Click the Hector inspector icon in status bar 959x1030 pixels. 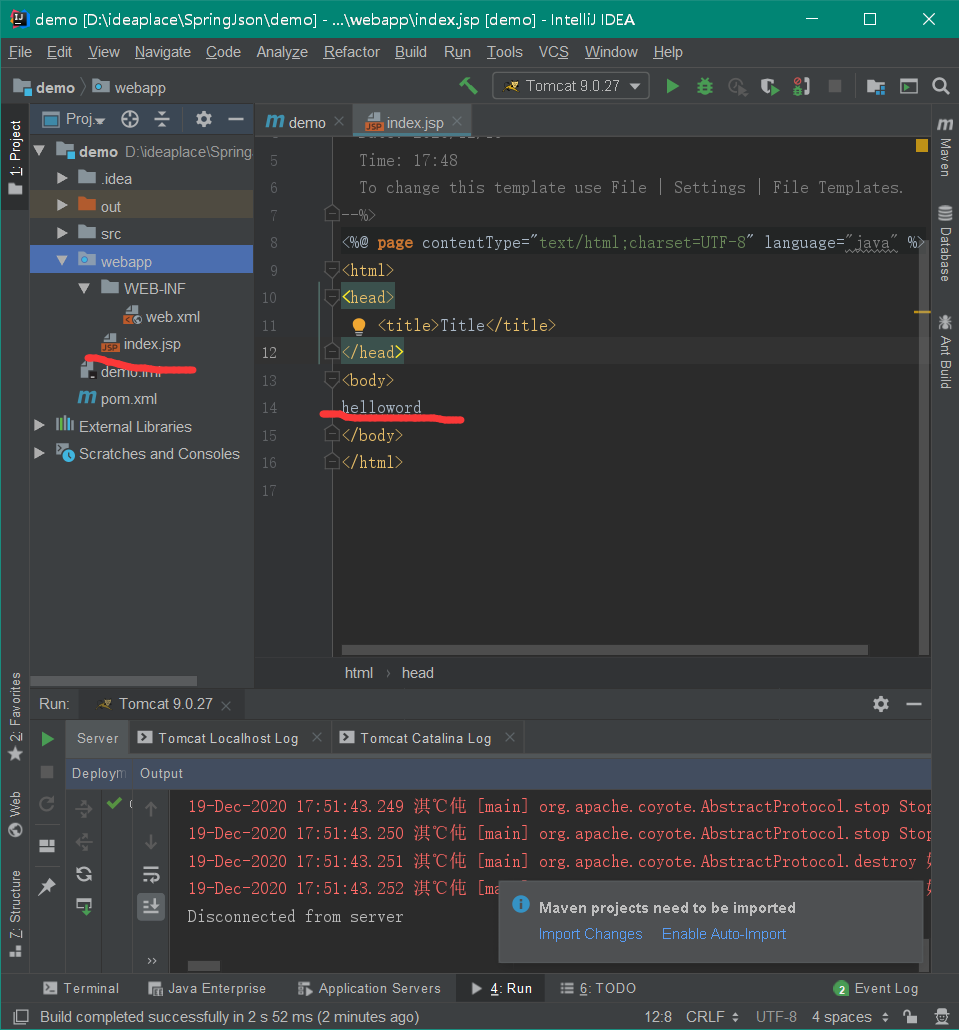[x=941, y=1017]
